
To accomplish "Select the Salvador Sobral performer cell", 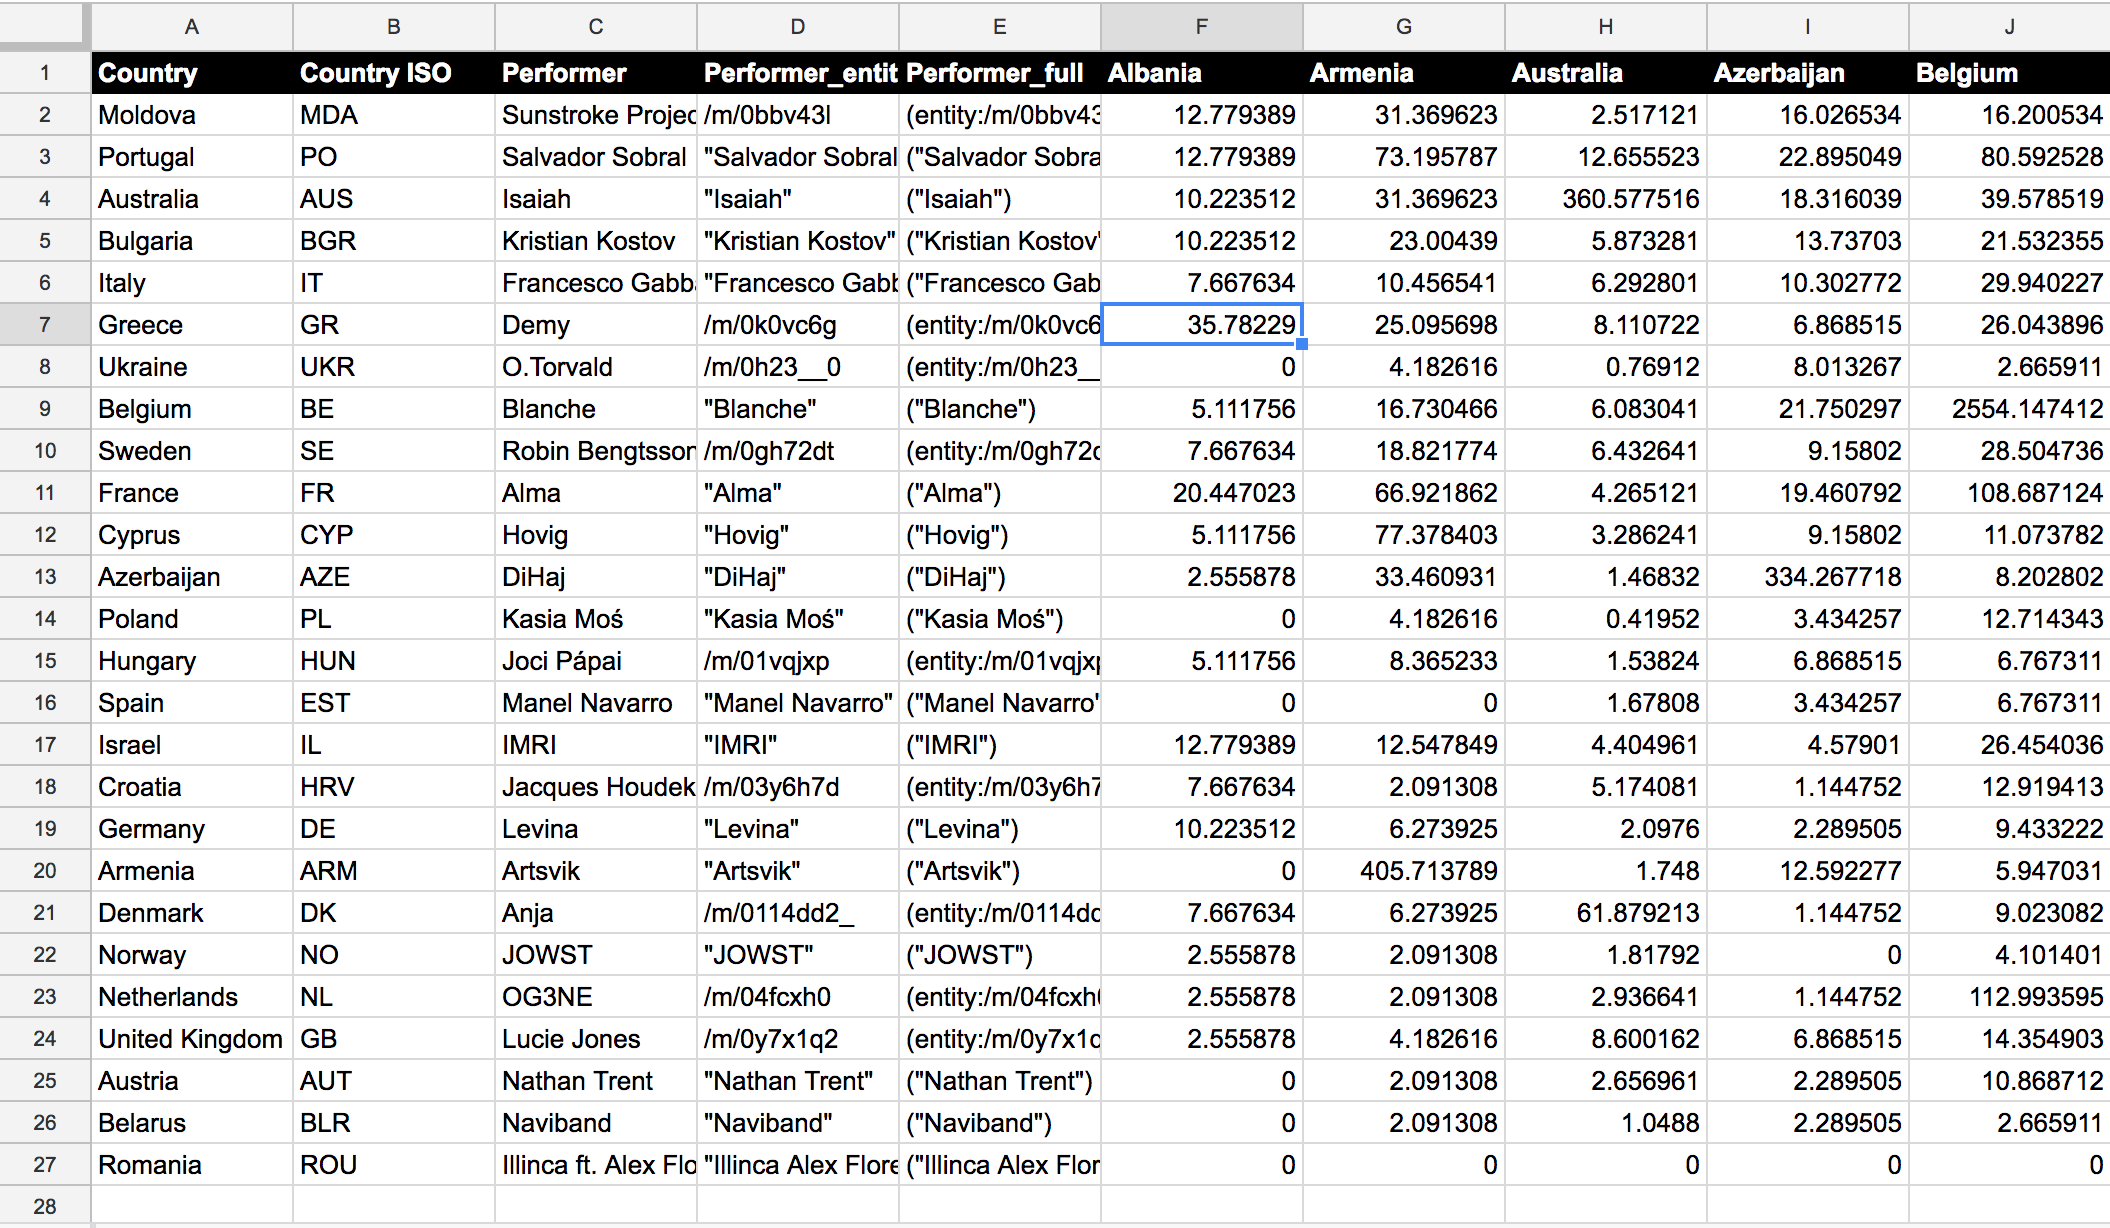I will tap(595, 157).
